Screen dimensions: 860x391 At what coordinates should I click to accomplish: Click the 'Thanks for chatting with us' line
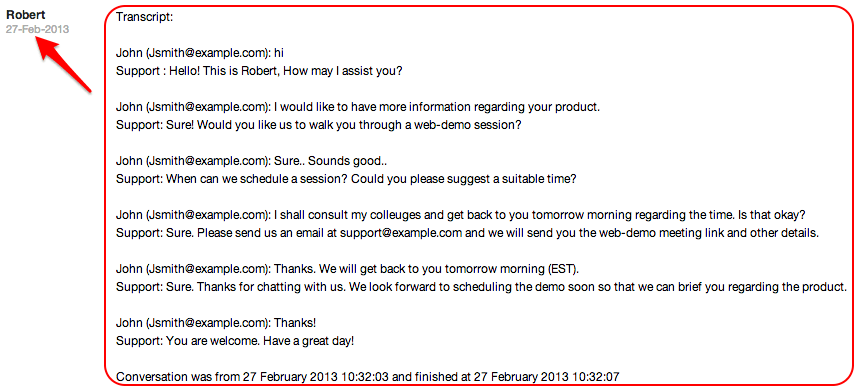[x=482, y=287]
